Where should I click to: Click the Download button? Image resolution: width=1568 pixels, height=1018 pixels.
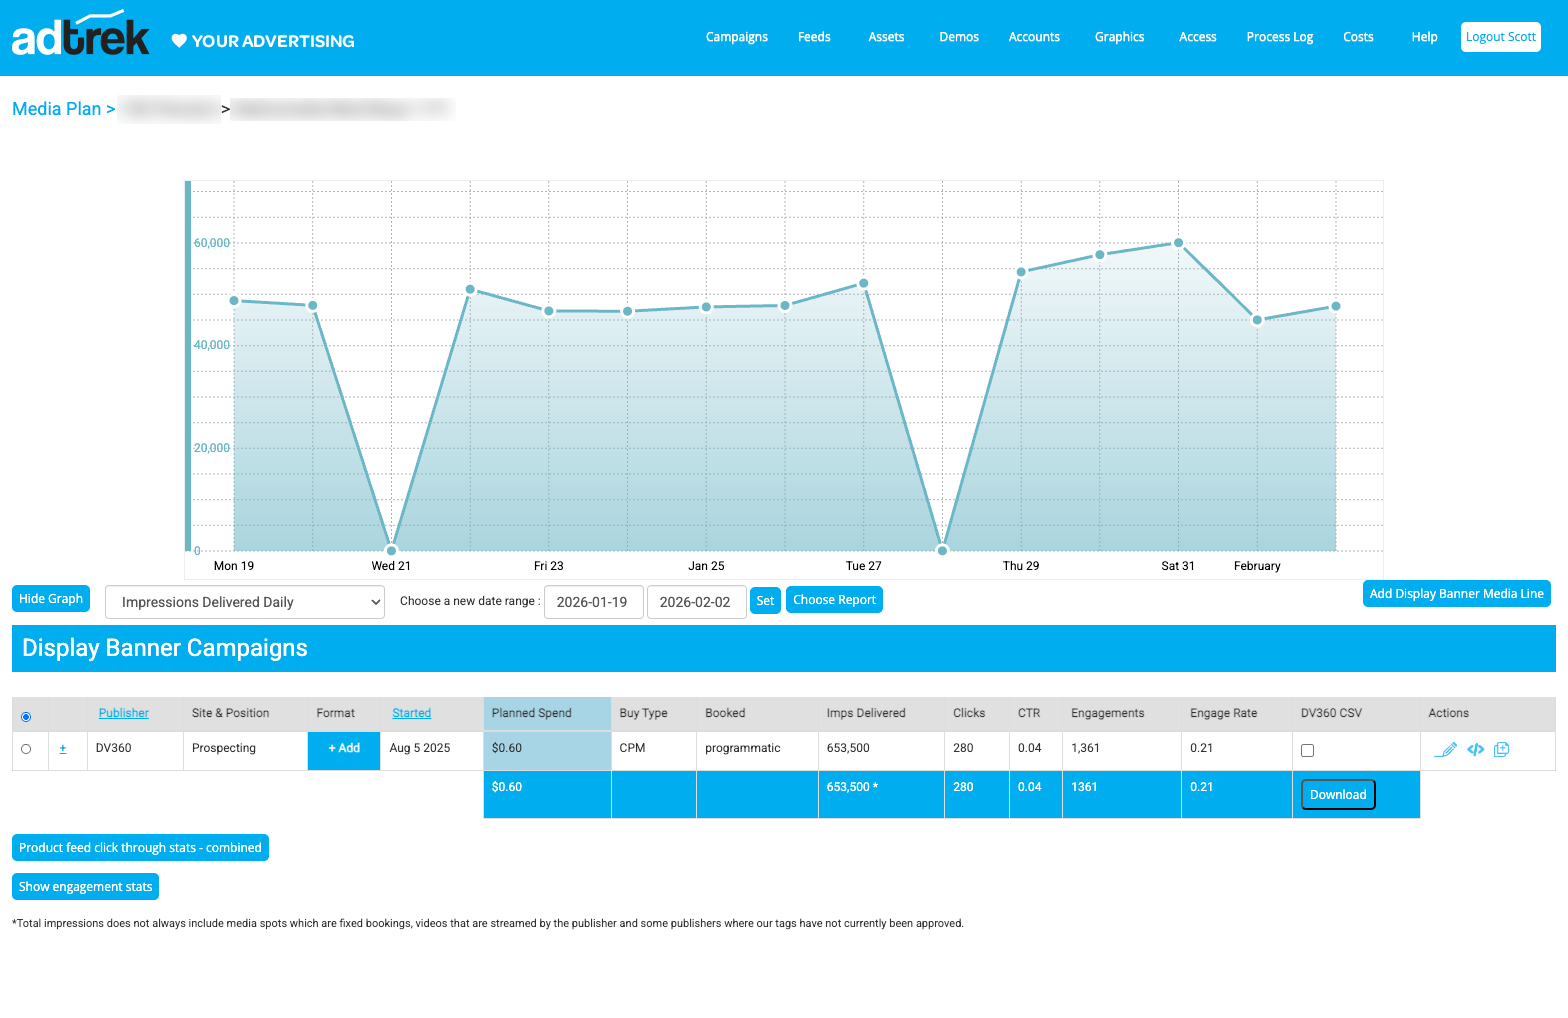tap(1338, 795)
